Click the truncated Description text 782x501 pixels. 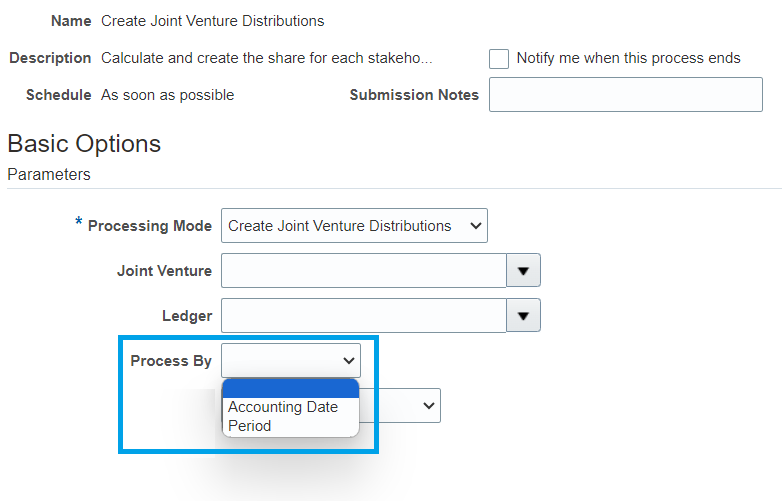(x=267, y=58)
